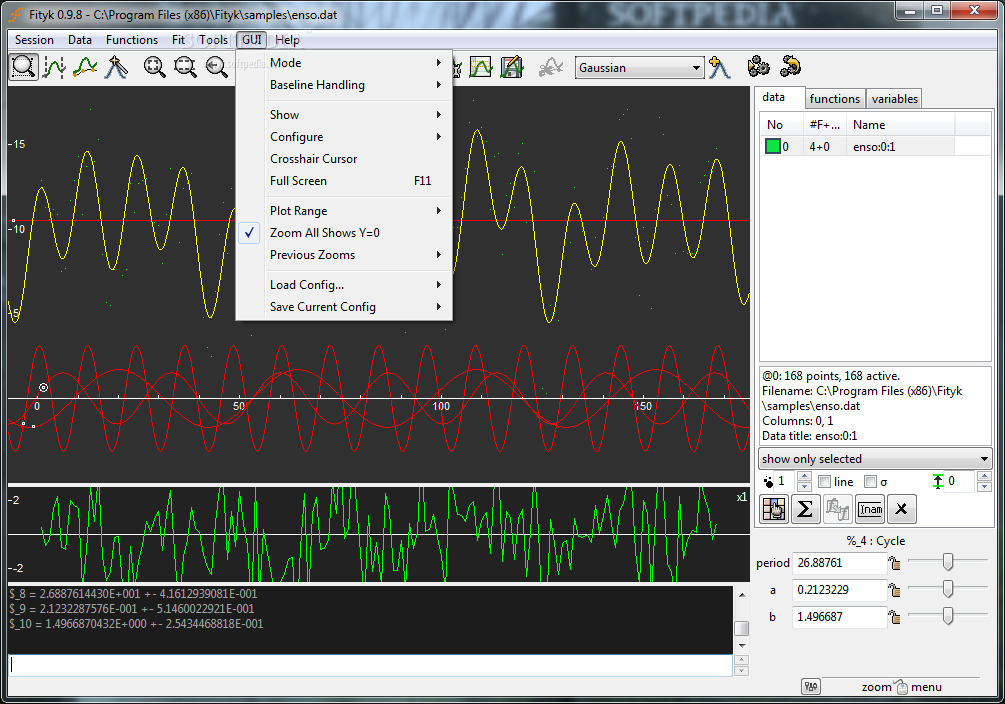This screenshot has height=704, width=1005.
Task: Expand the Show submenu
Action: coord(344,115)
